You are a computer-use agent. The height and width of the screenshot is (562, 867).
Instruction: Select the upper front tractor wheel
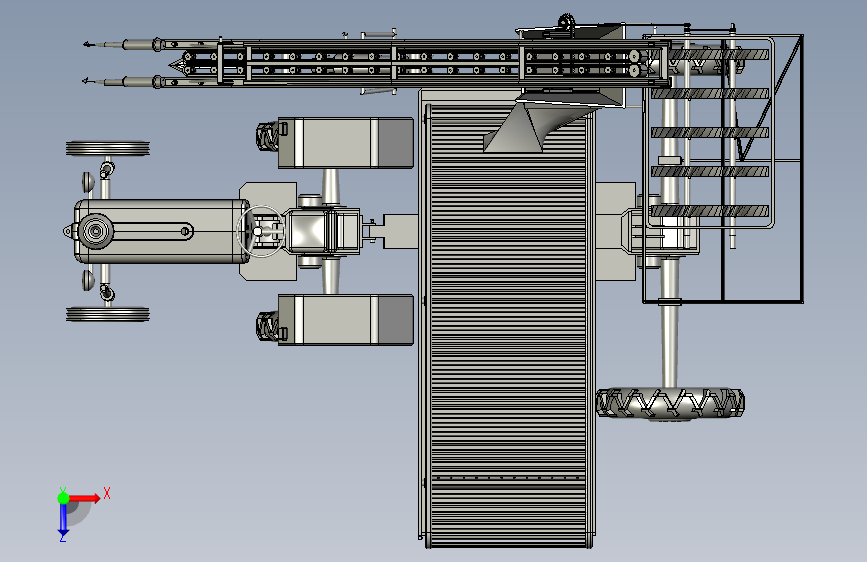click(108, 148)
